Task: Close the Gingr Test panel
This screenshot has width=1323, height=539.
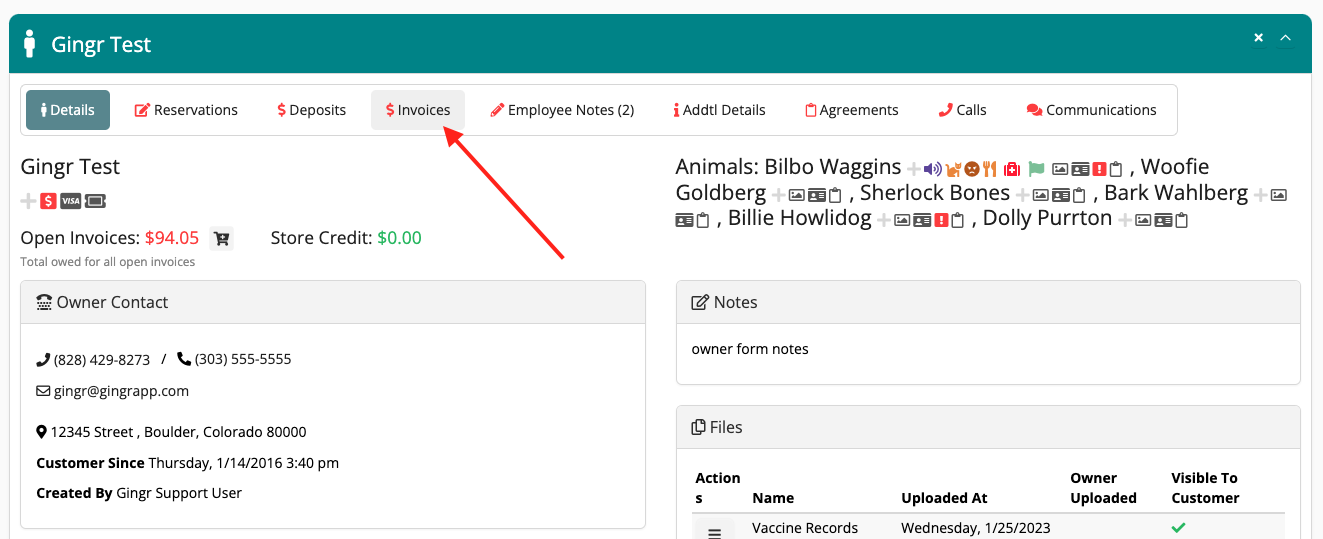Action: [x=1258, y=38]
